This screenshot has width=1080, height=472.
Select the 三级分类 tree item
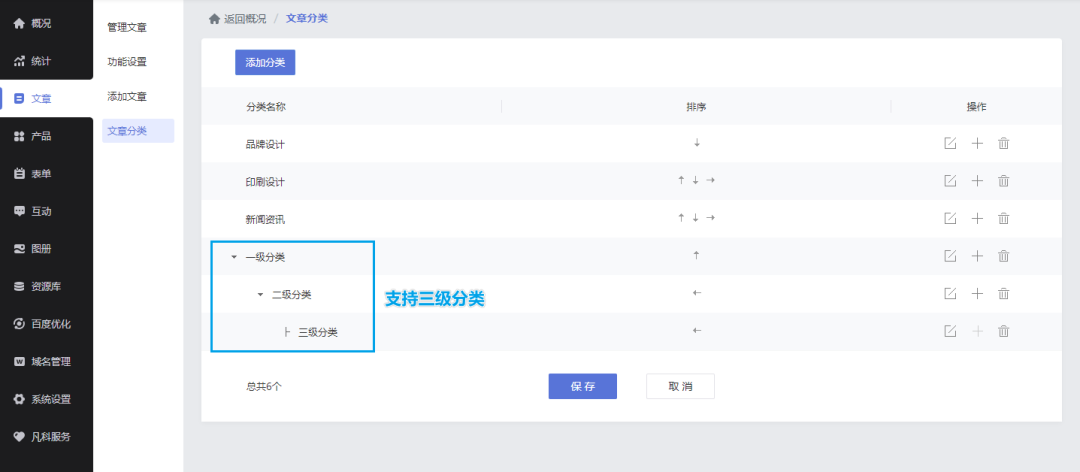[x=317, y=332]
